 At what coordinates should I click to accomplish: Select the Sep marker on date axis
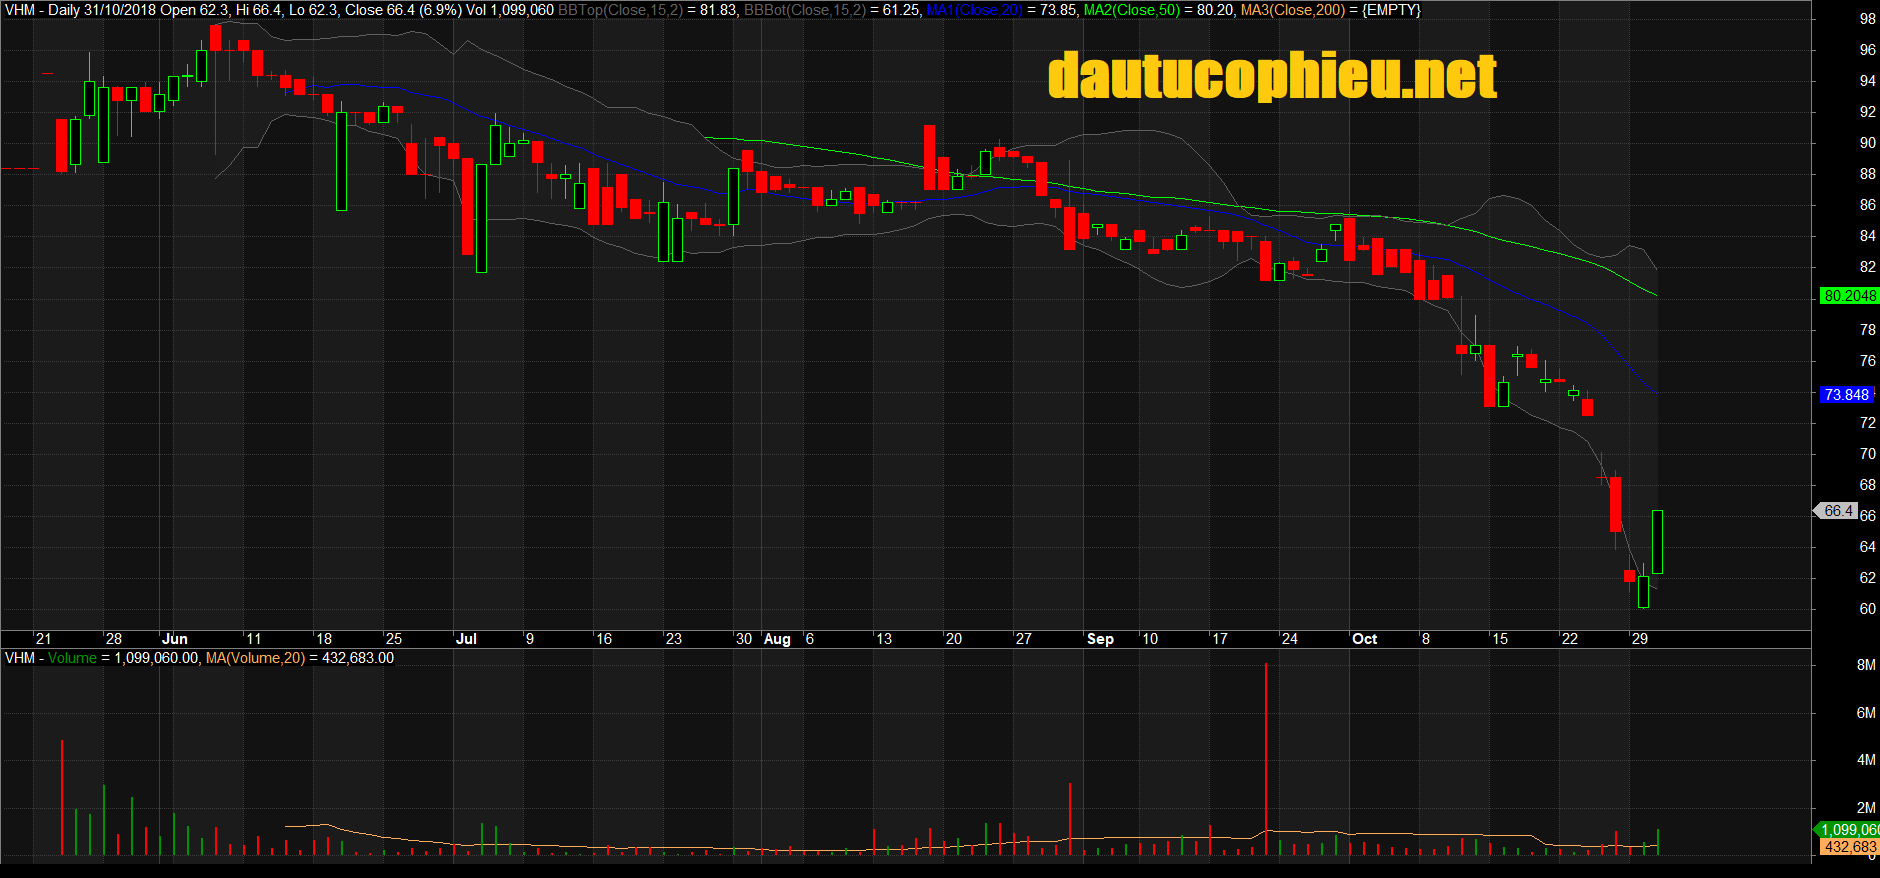(x=1100, y=639)
